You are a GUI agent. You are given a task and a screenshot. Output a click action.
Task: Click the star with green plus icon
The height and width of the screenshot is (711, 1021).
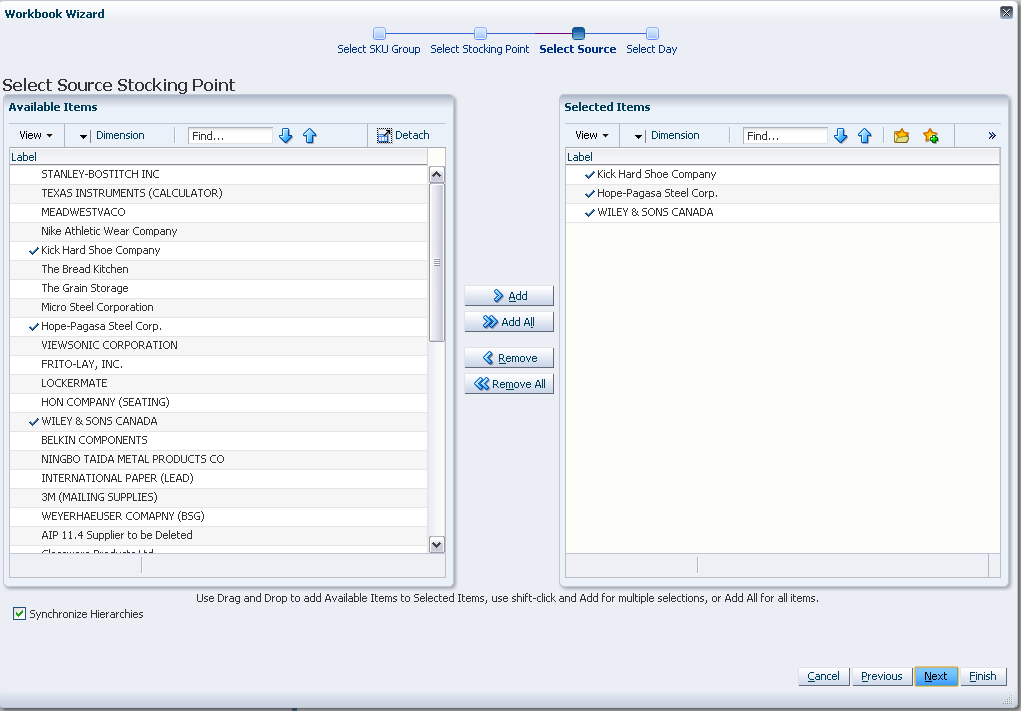pyautogui.click(x=930, y=135)
